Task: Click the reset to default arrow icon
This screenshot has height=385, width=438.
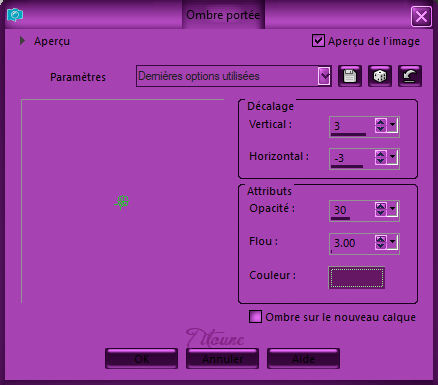Action: (x=410, y=76)
